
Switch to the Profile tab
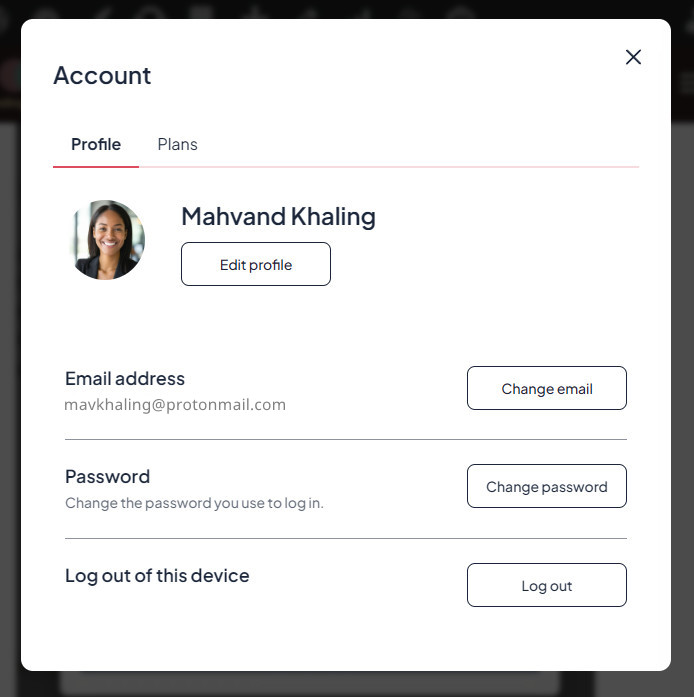pos(96,145)
